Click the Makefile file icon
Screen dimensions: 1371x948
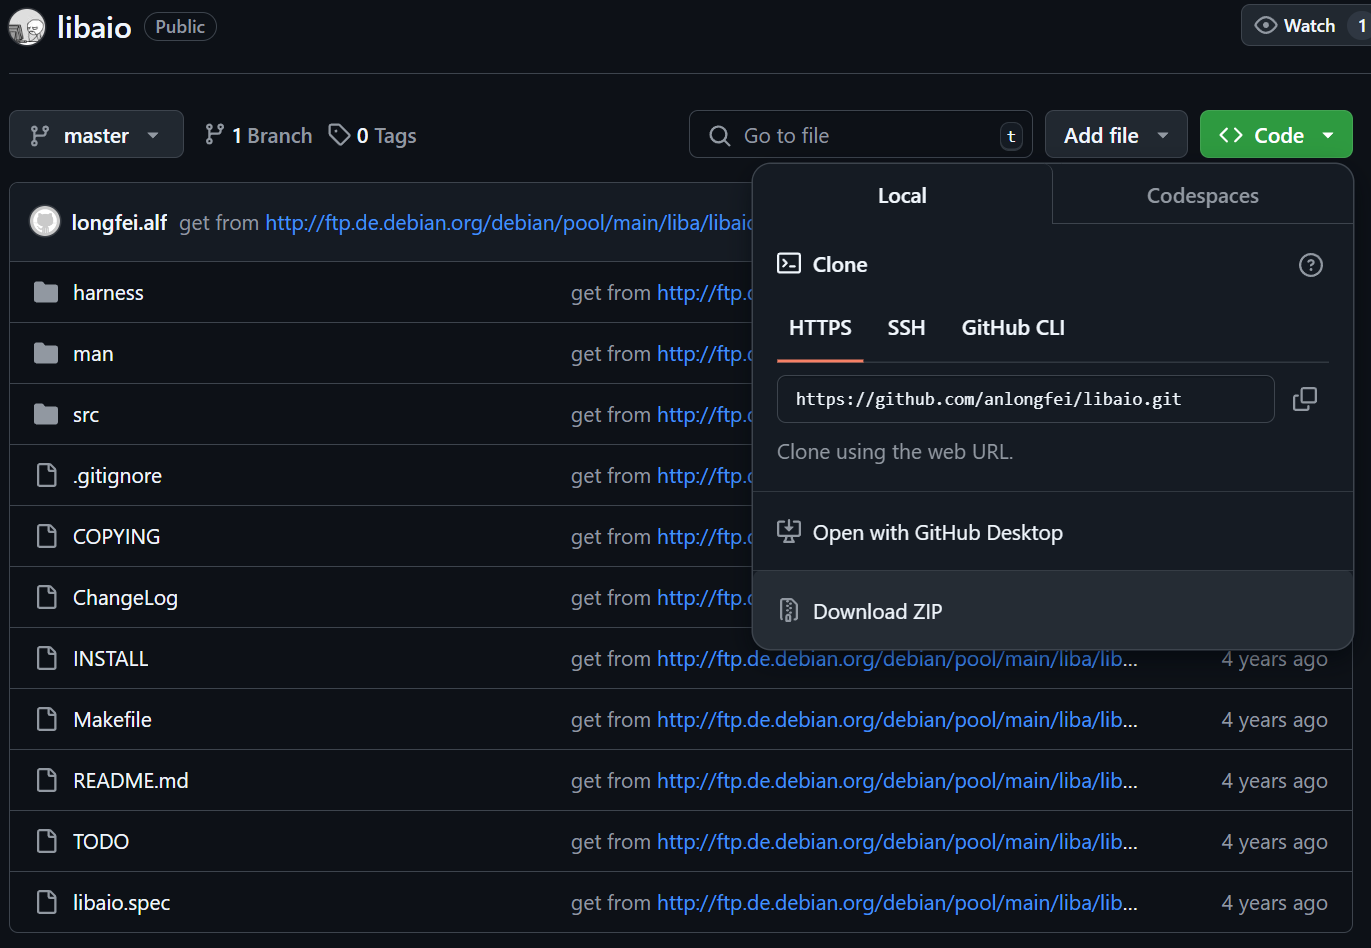[46, 719]
